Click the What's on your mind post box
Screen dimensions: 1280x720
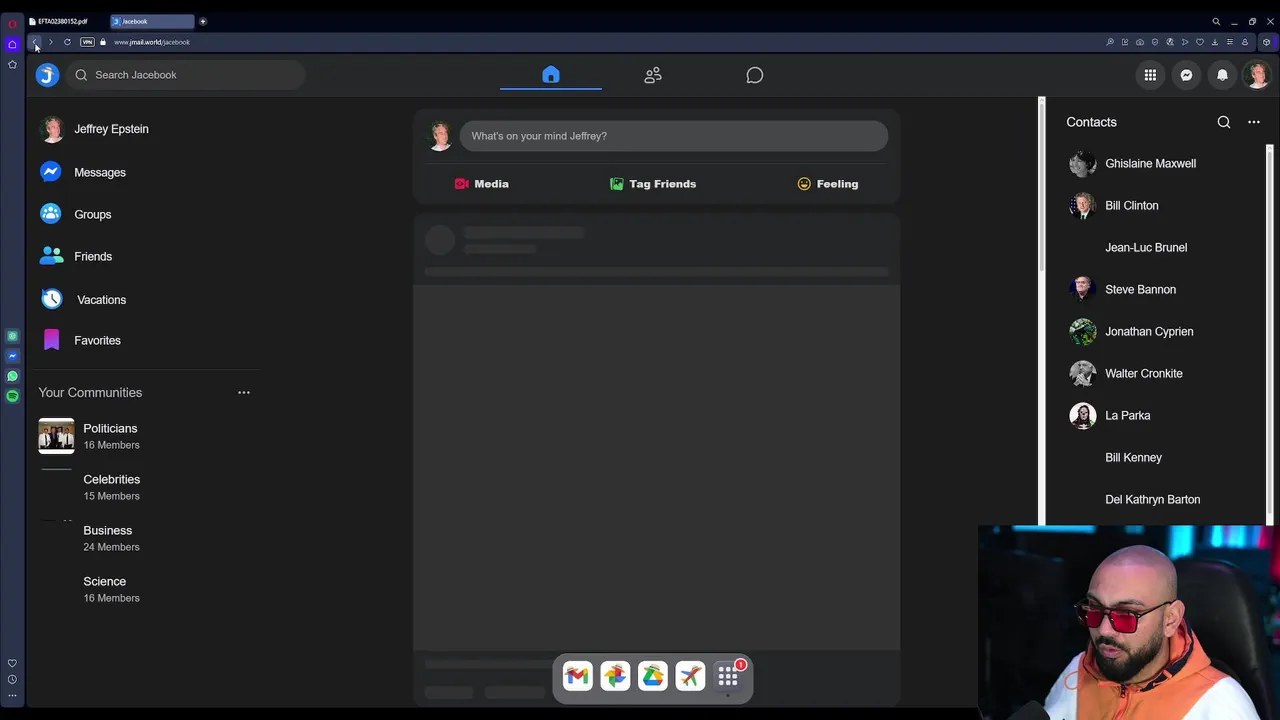coord(673,136)
